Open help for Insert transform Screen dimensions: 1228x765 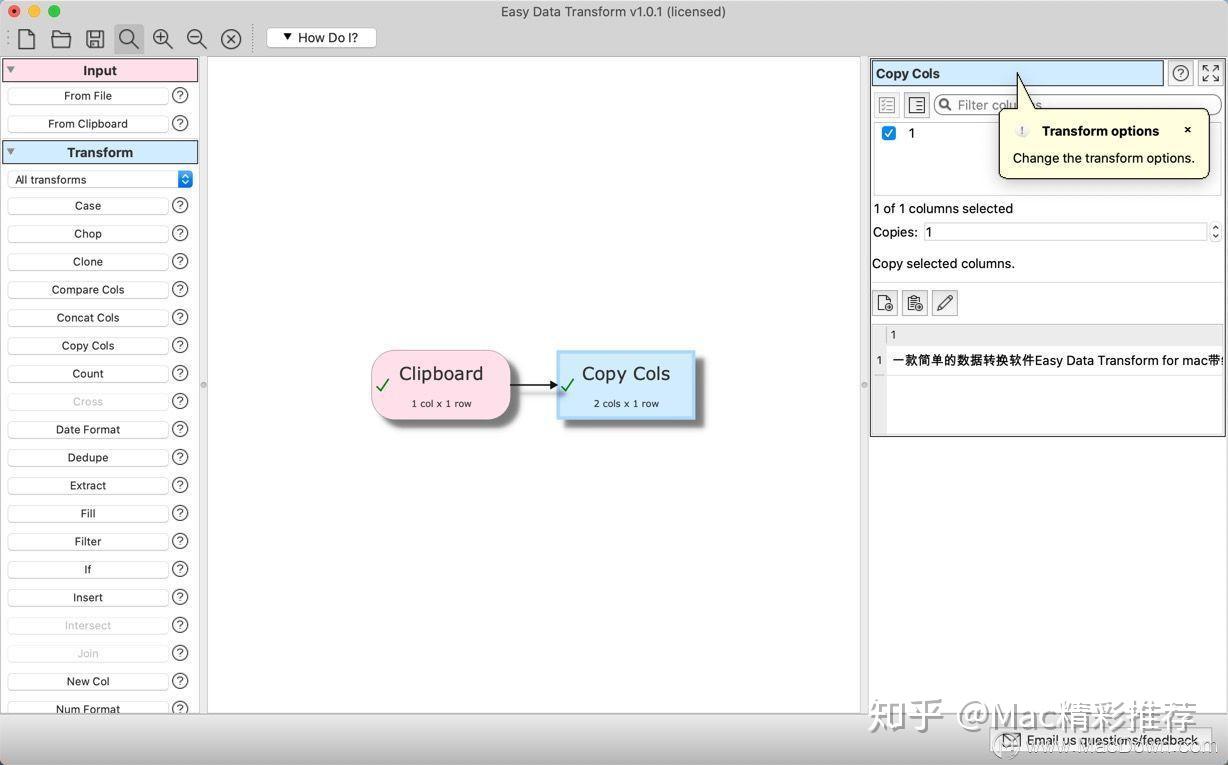click(x=180, y=597)
